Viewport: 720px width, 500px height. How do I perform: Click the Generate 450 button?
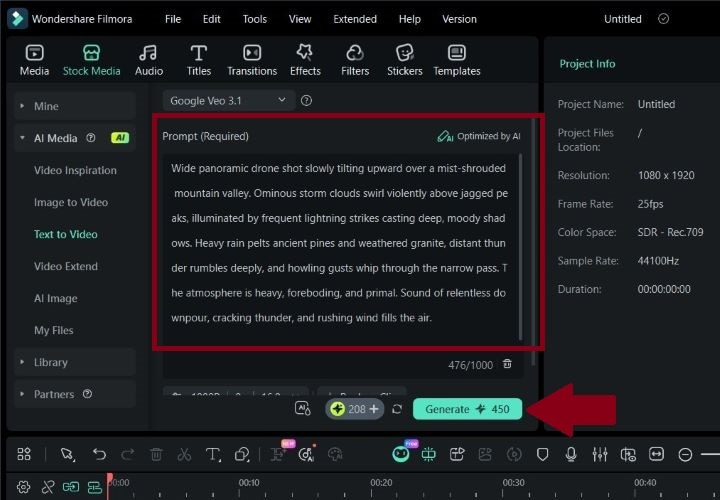tap(467, 409)
